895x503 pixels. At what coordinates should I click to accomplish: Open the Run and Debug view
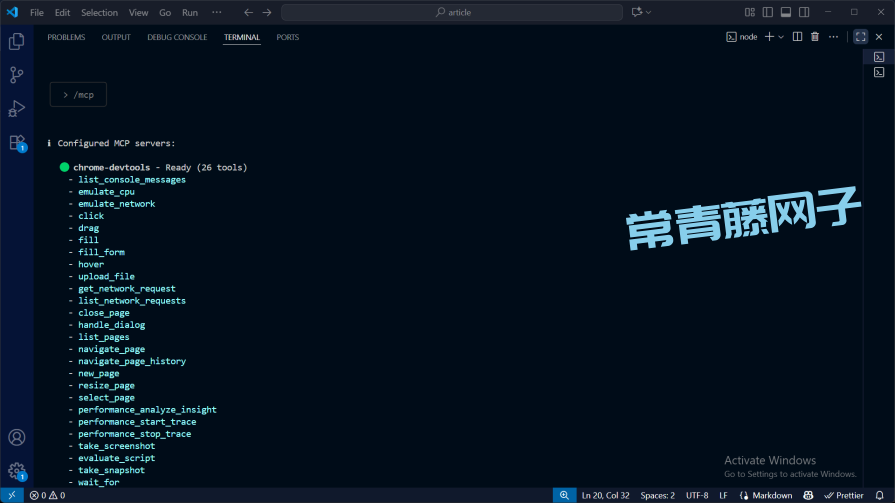point(16,108)
